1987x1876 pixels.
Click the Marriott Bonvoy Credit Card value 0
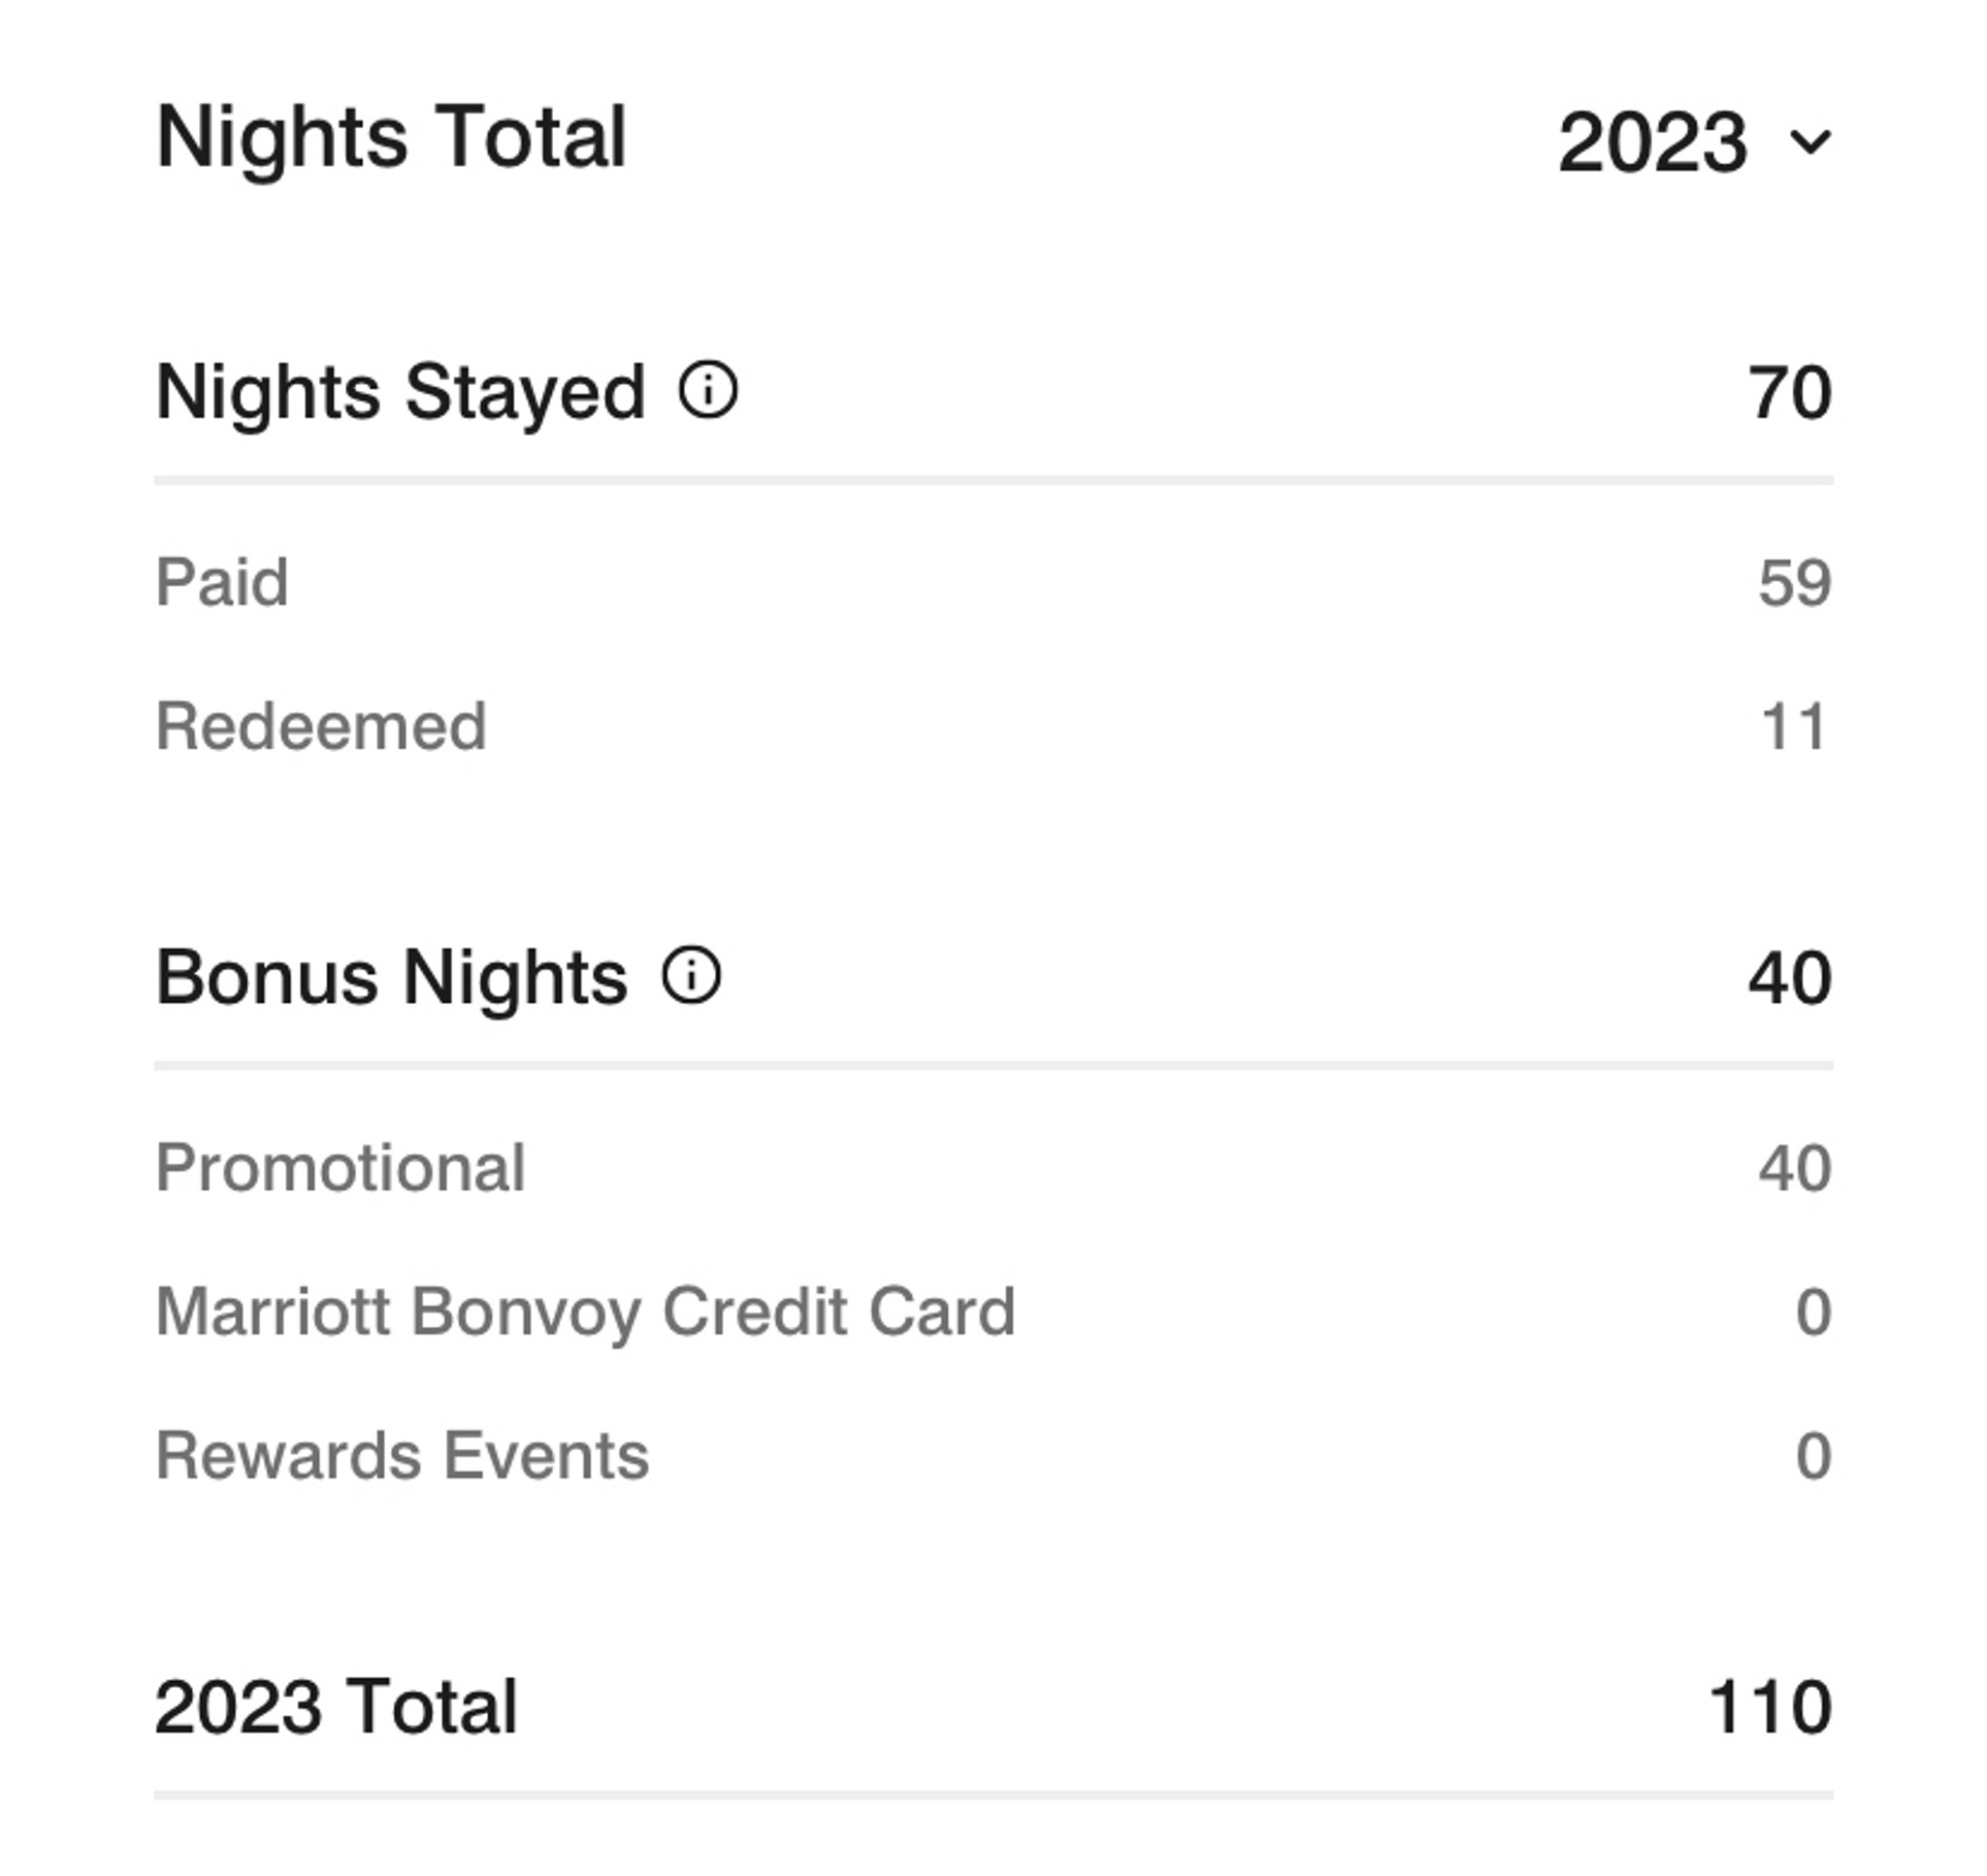click(1813, 1312)
